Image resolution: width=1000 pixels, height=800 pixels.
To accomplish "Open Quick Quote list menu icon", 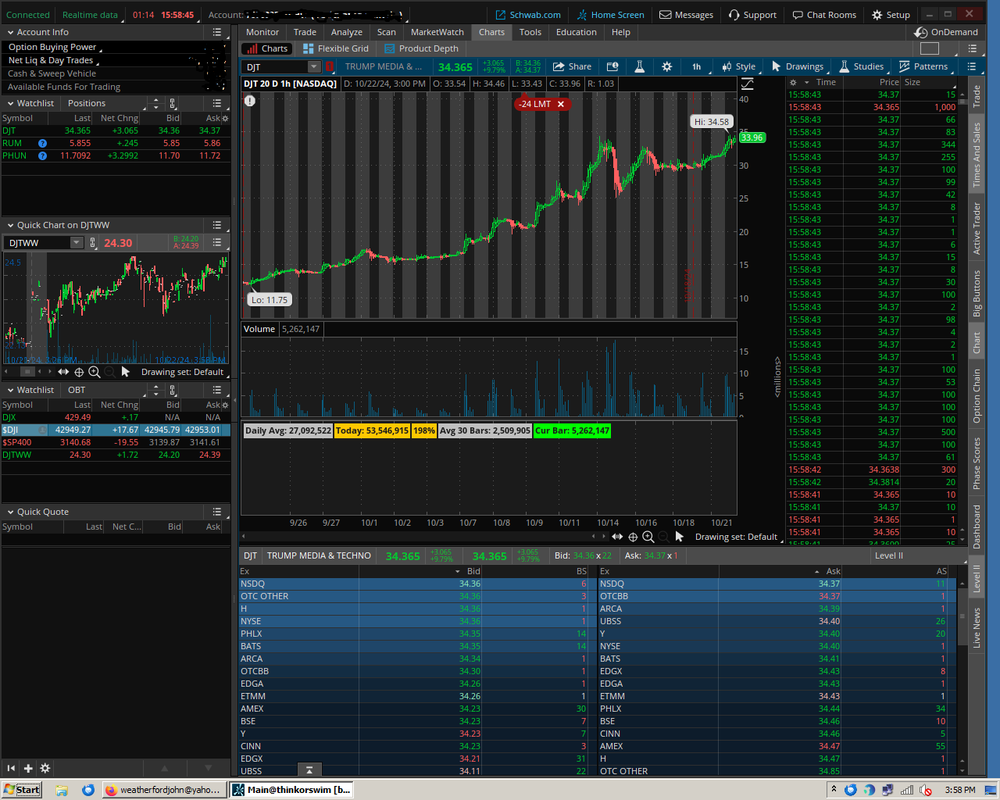I will coord(217,512).
